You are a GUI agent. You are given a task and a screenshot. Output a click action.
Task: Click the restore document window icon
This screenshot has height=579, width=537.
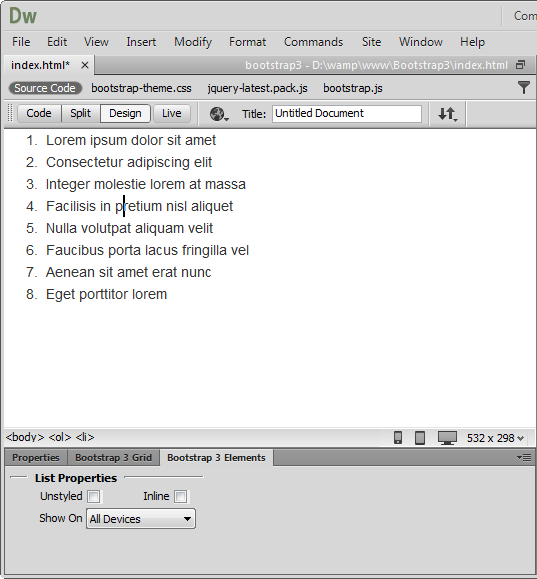(520, 65)
